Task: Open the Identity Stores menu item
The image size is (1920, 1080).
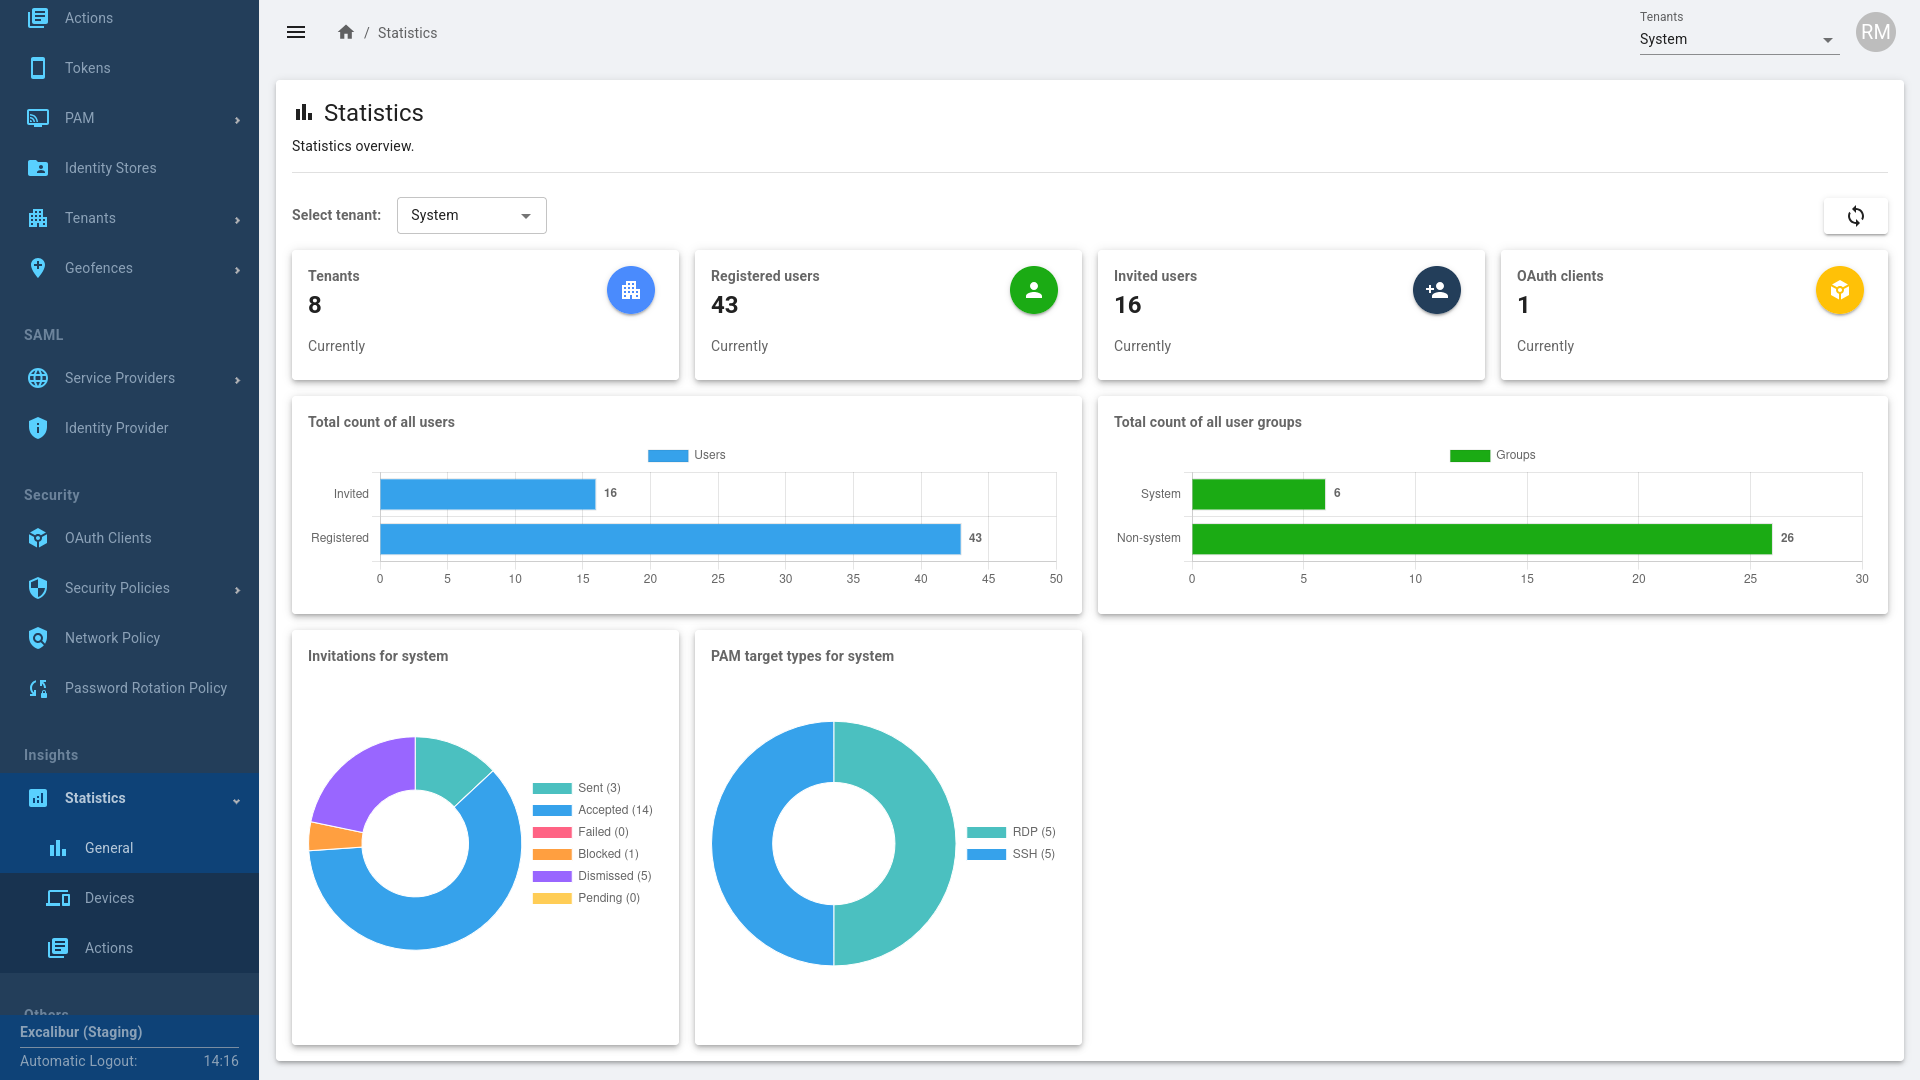Action: (x=110, y=168)
